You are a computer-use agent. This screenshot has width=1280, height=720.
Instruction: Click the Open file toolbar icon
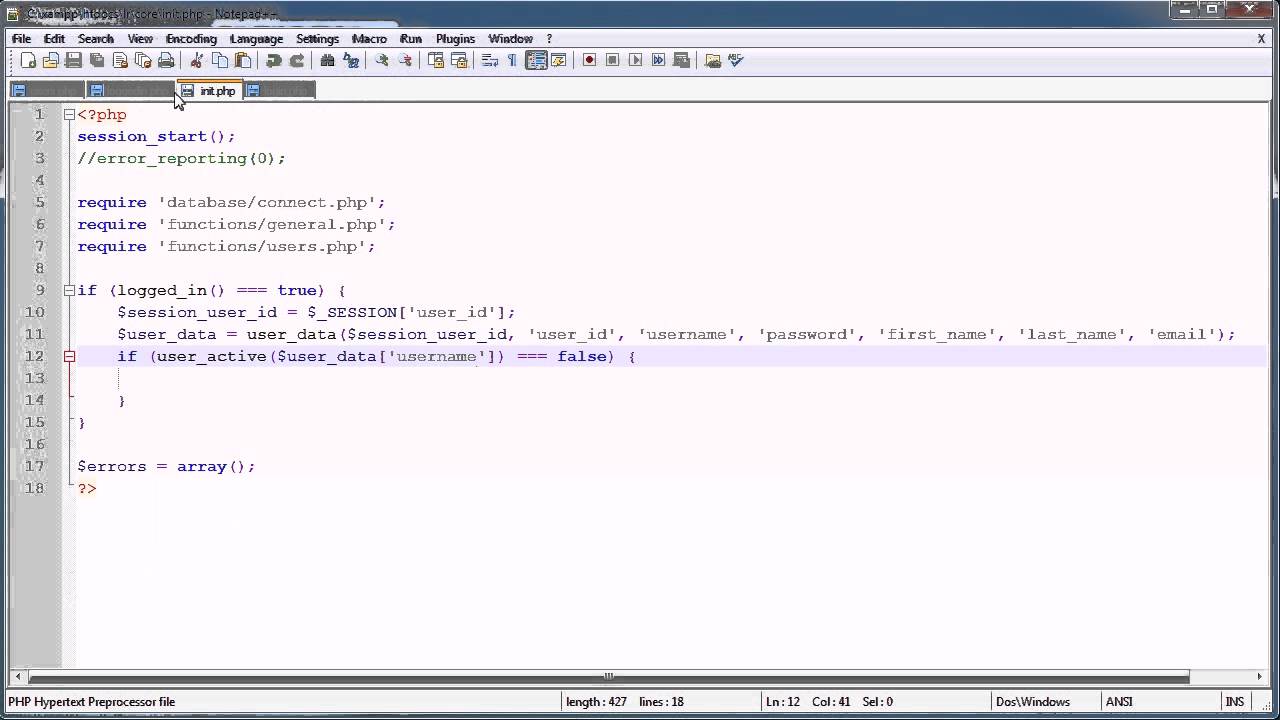51,61
